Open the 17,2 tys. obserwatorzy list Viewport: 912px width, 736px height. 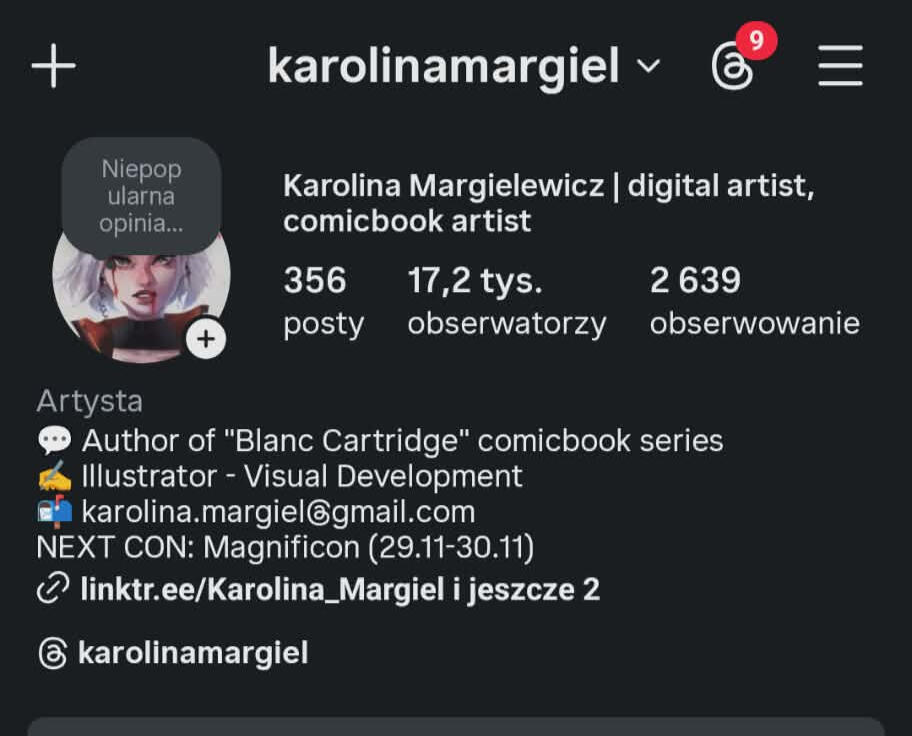tap(507, 301)
